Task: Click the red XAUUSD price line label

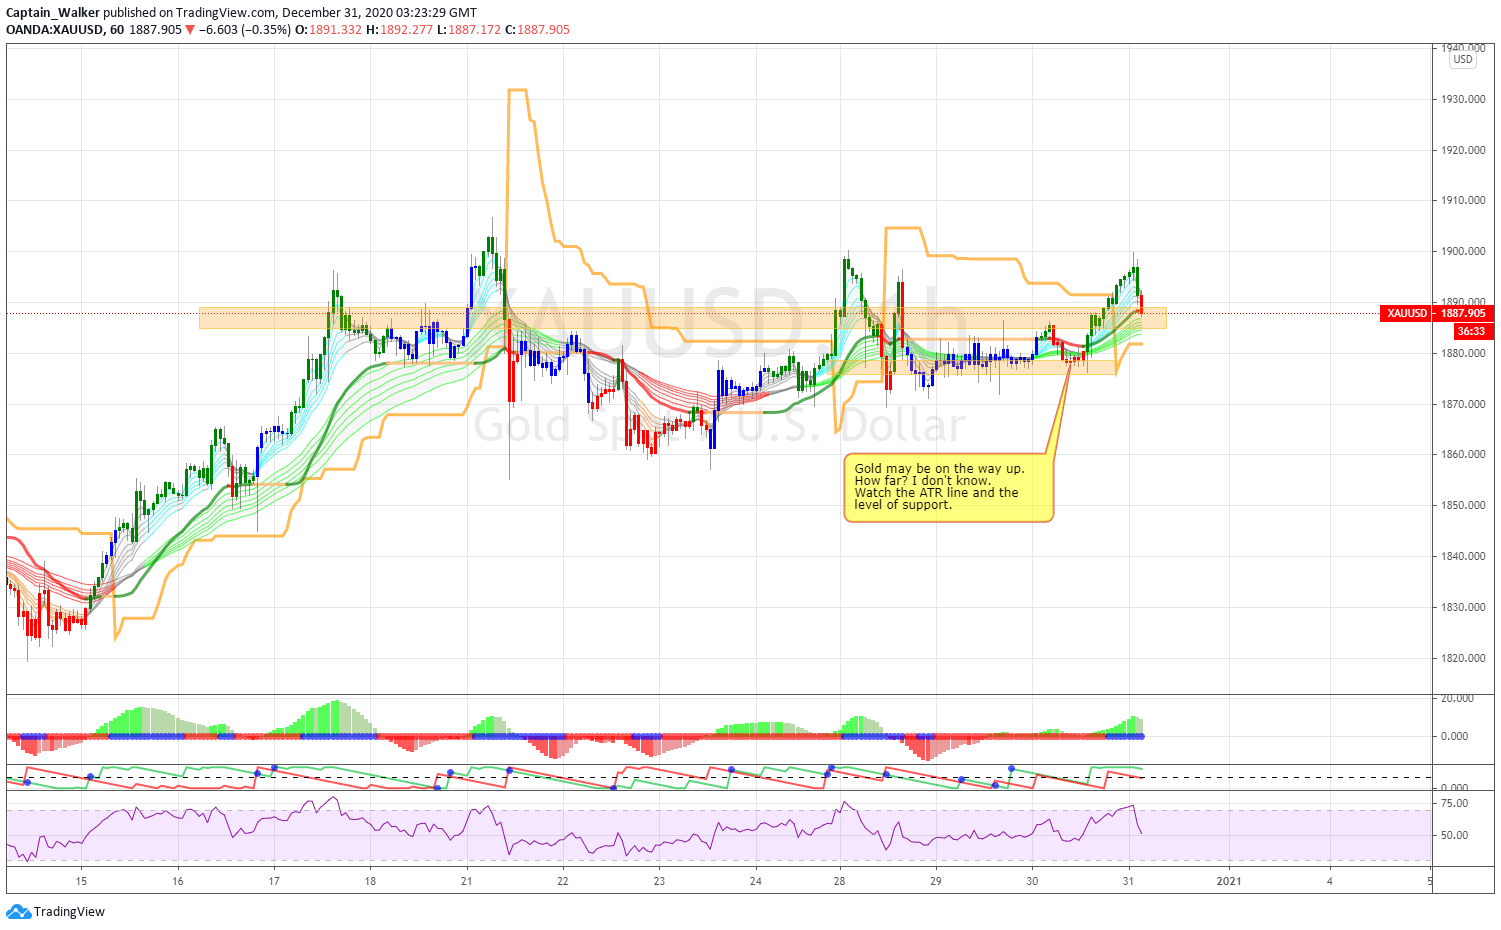Action: [1407, 313]
